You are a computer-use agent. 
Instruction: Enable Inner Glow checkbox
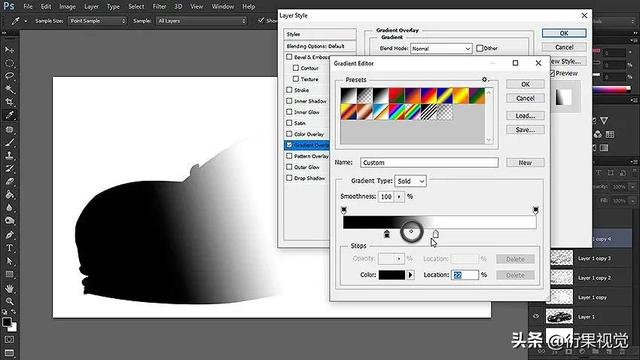[289, 112]
